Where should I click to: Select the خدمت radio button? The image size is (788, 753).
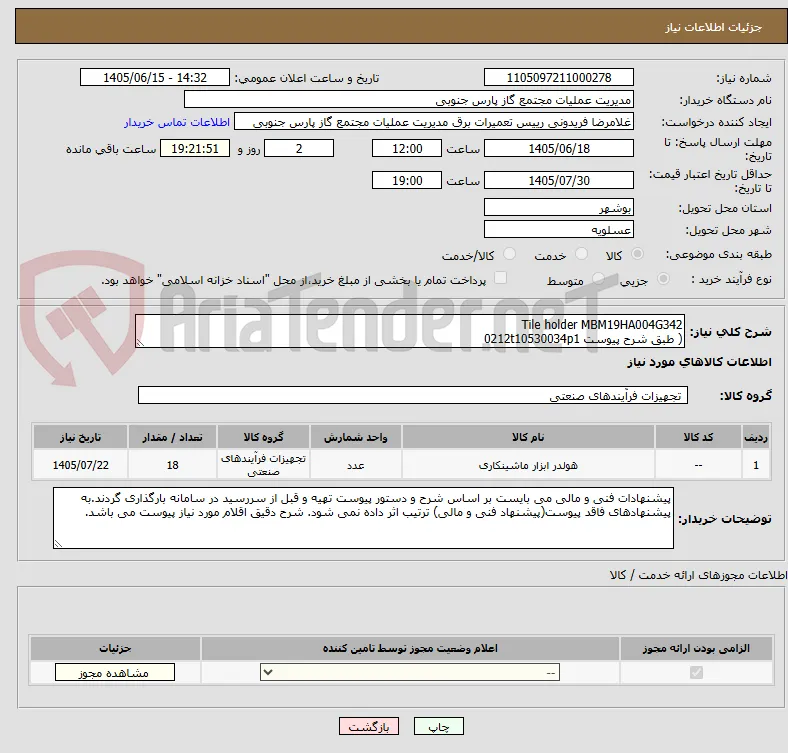[x=581, y=254]
